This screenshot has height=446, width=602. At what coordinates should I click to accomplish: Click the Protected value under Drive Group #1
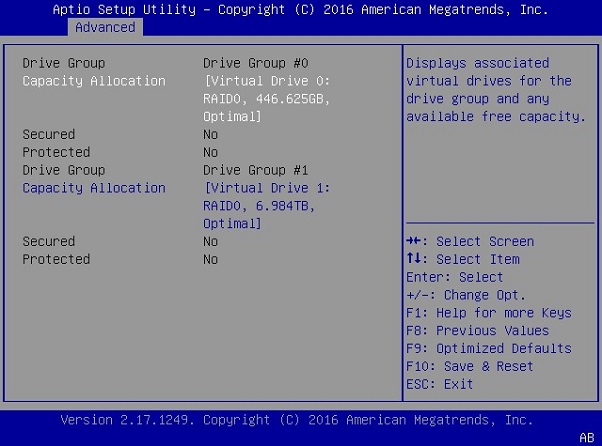click(211, 259)
